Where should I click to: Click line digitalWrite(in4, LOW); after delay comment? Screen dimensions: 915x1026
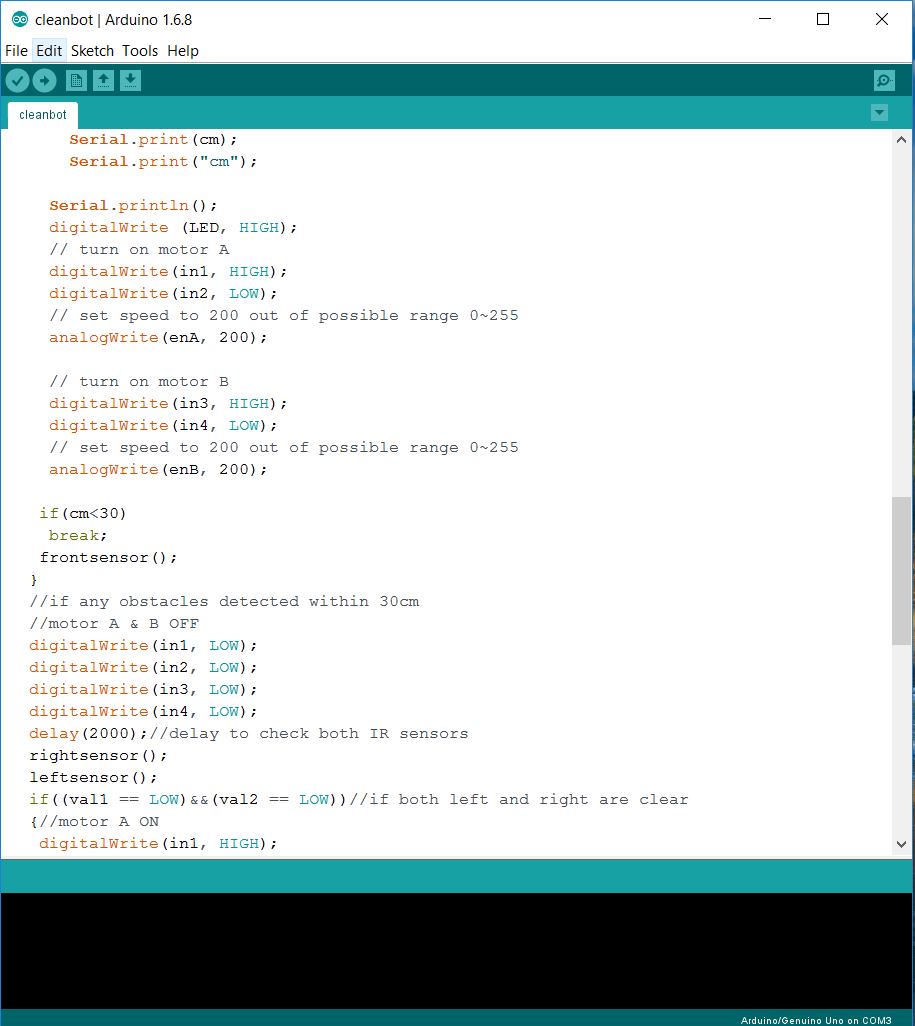click(x=143, y=711)
